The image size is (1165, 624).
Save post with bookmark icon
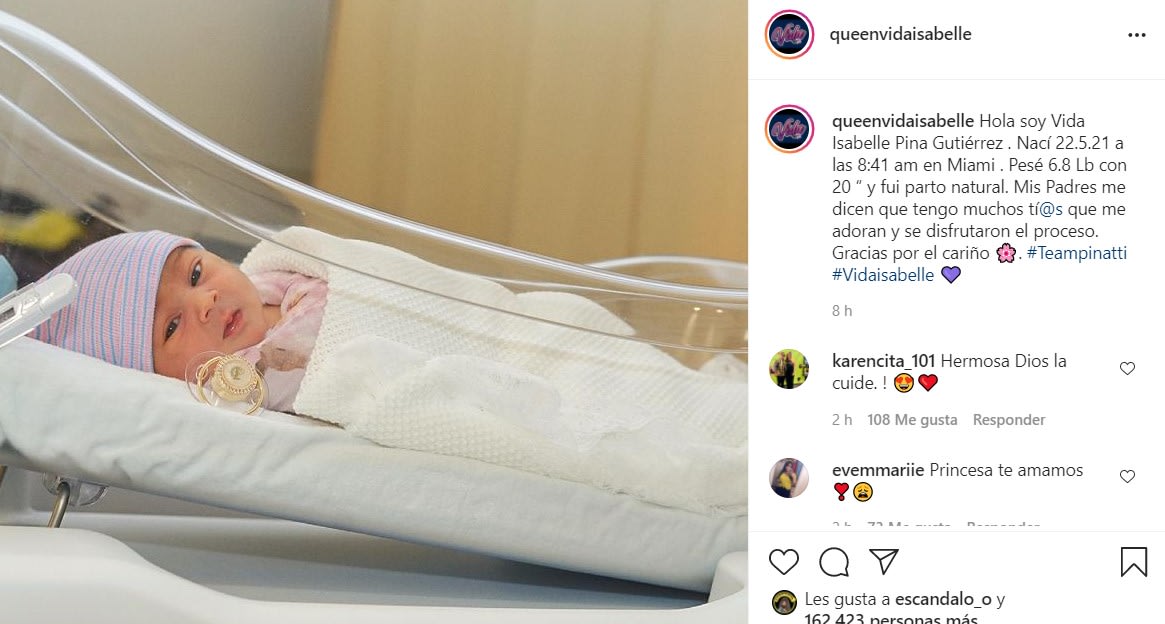point(1134,562)
